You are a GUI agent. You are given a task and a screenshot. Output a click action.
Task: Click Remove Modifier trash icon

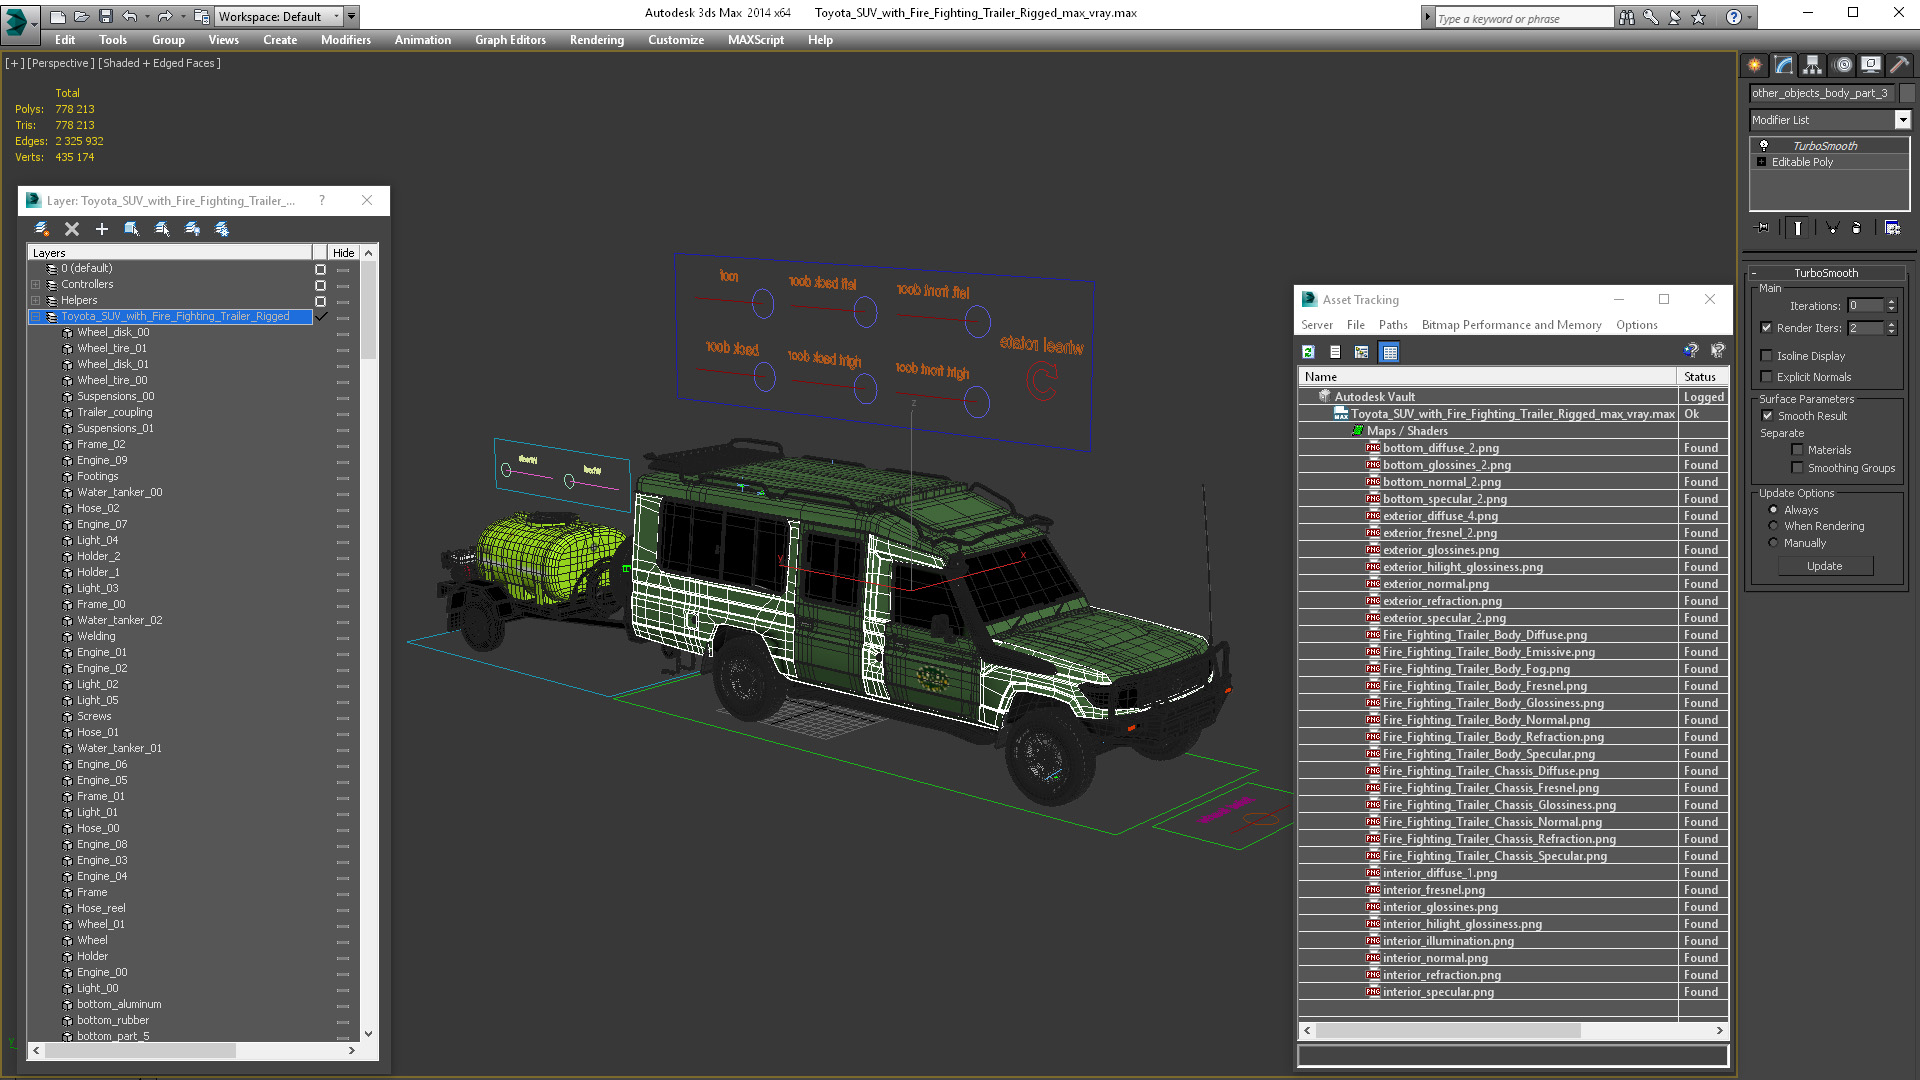(x=1857, y=228)
